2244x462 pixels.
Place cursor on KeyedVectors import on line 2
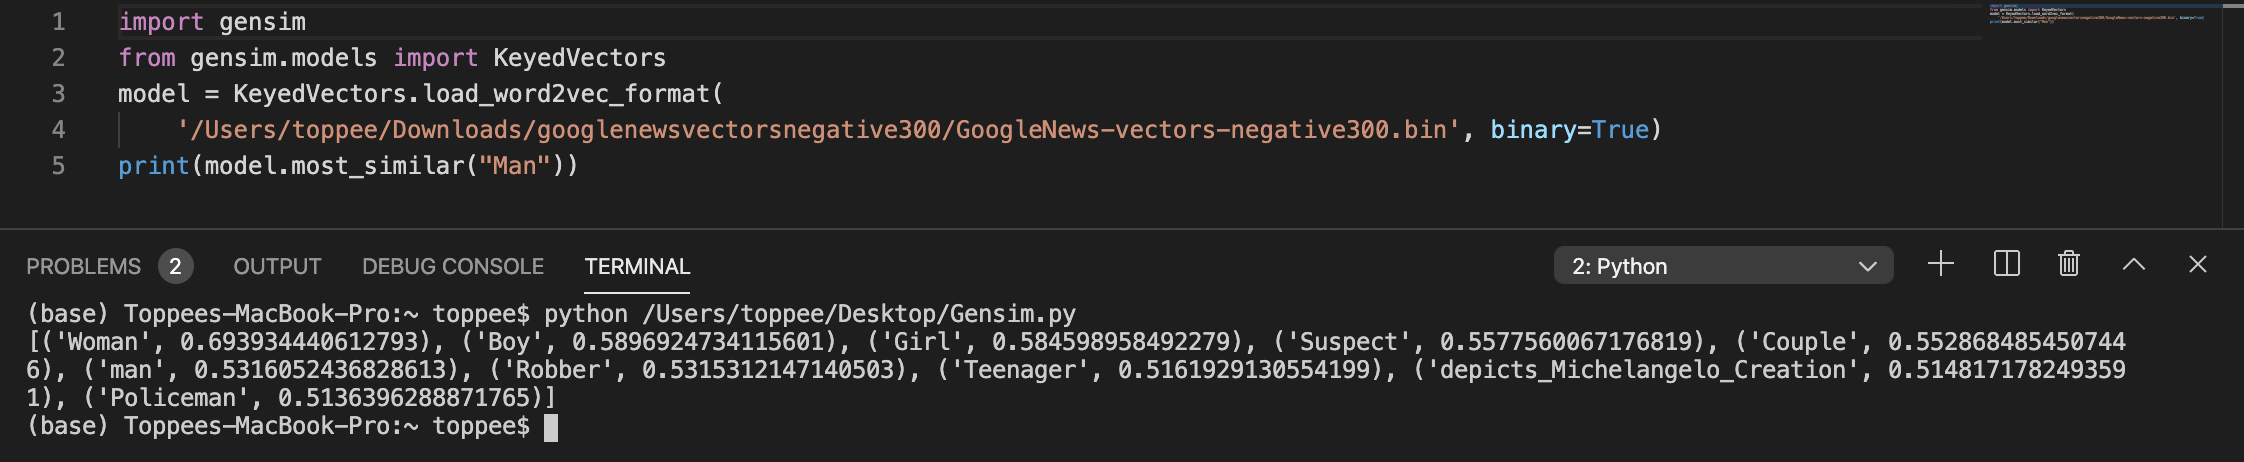tap(579, 58)
